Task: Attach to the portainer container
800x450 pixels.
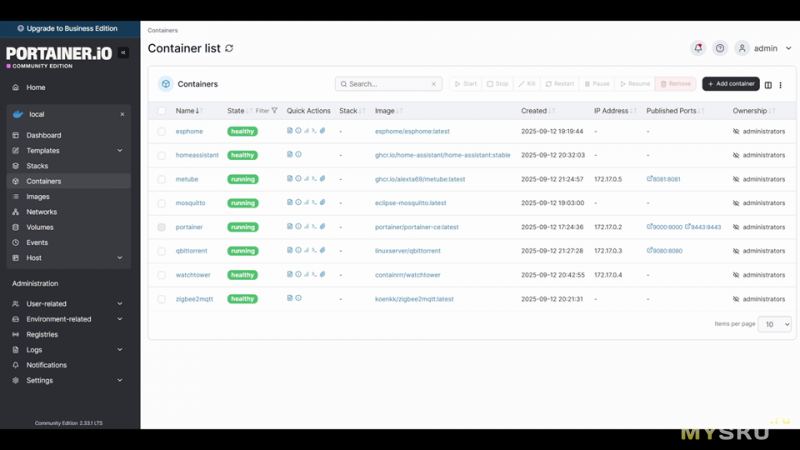Action: (322, 226)
